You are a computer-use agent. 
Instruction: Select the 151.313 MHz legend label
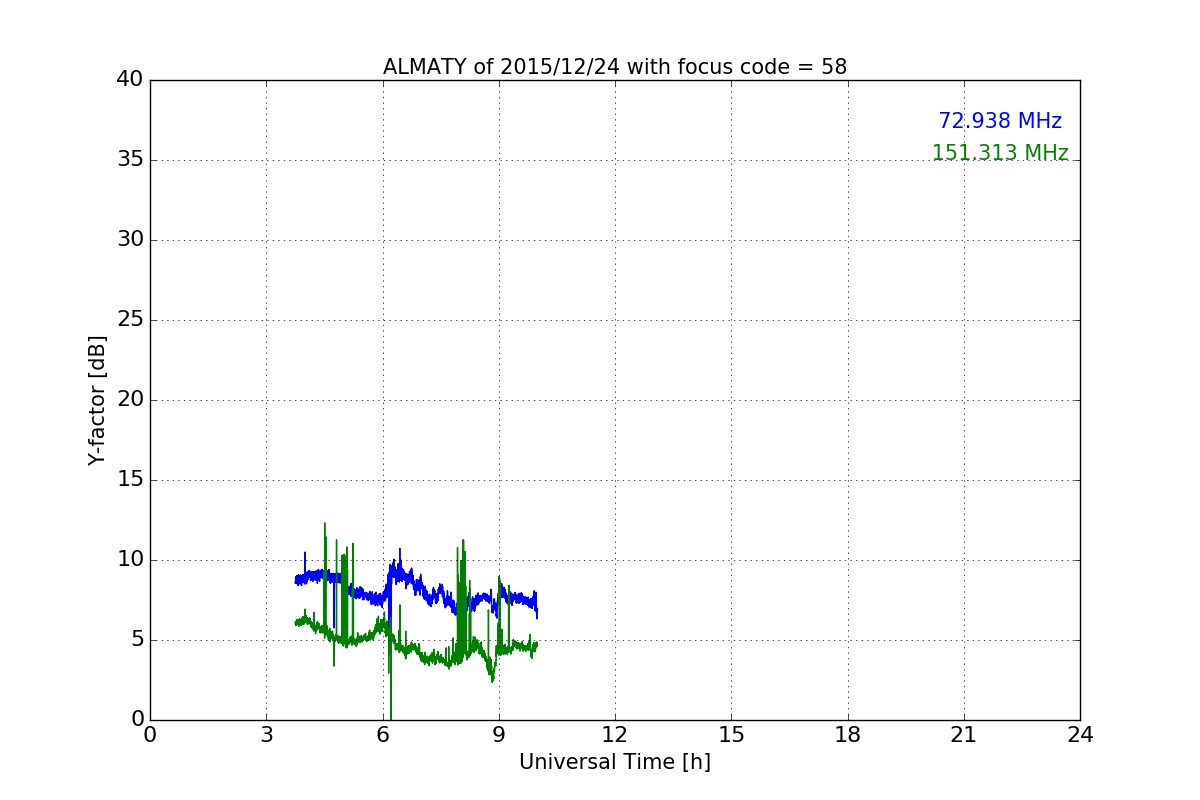click(1000, 153)
